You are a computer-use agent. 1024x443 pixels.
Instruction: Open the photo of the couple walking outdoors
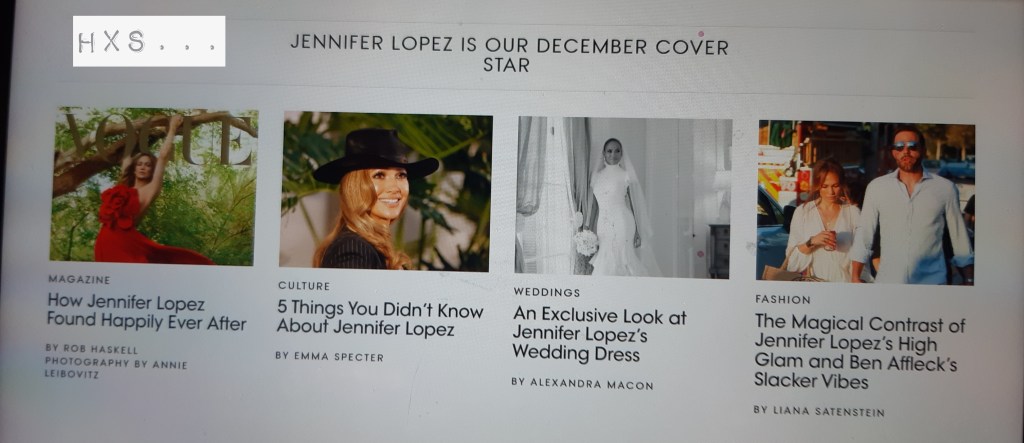coord(865,203)
